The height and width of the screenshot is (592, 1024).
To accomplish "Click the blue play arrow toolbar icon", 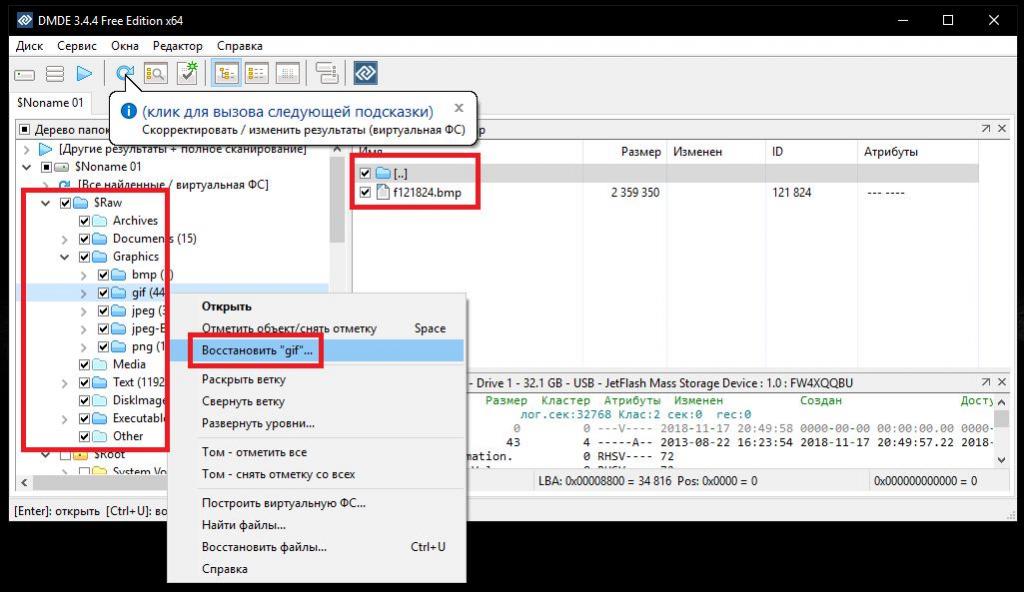I will 85,74.
